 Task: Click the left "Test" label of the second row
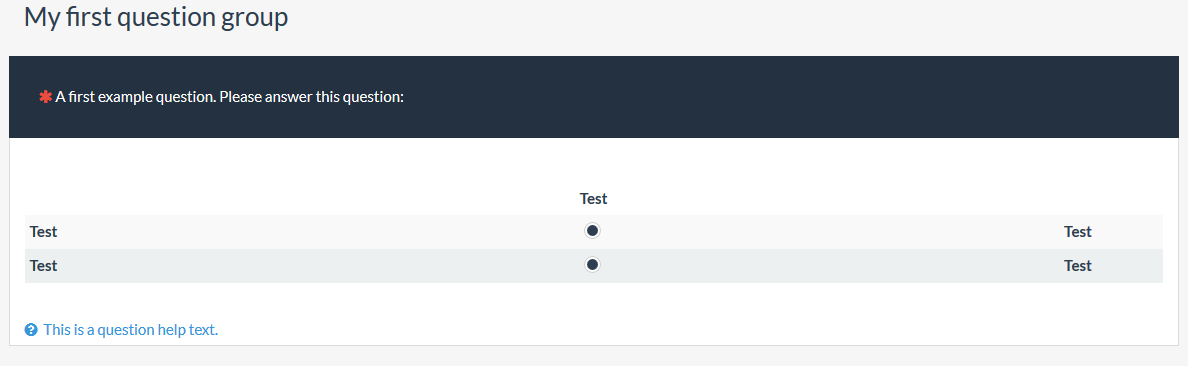click(43, 266)
